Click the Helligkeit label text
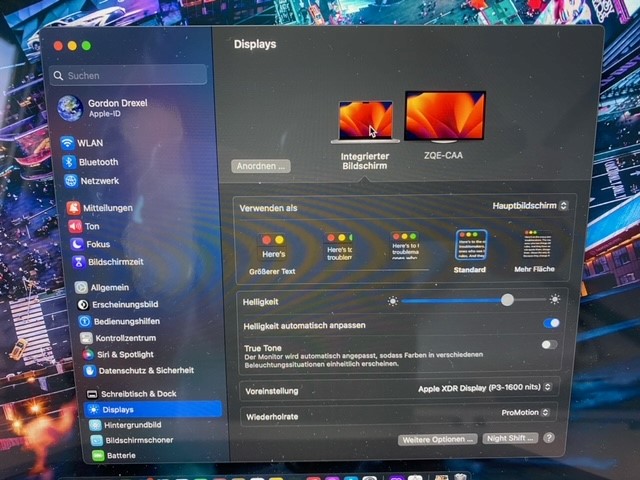Image resolution: width=640 pixels, height=480 pixels. coord(260,302)
